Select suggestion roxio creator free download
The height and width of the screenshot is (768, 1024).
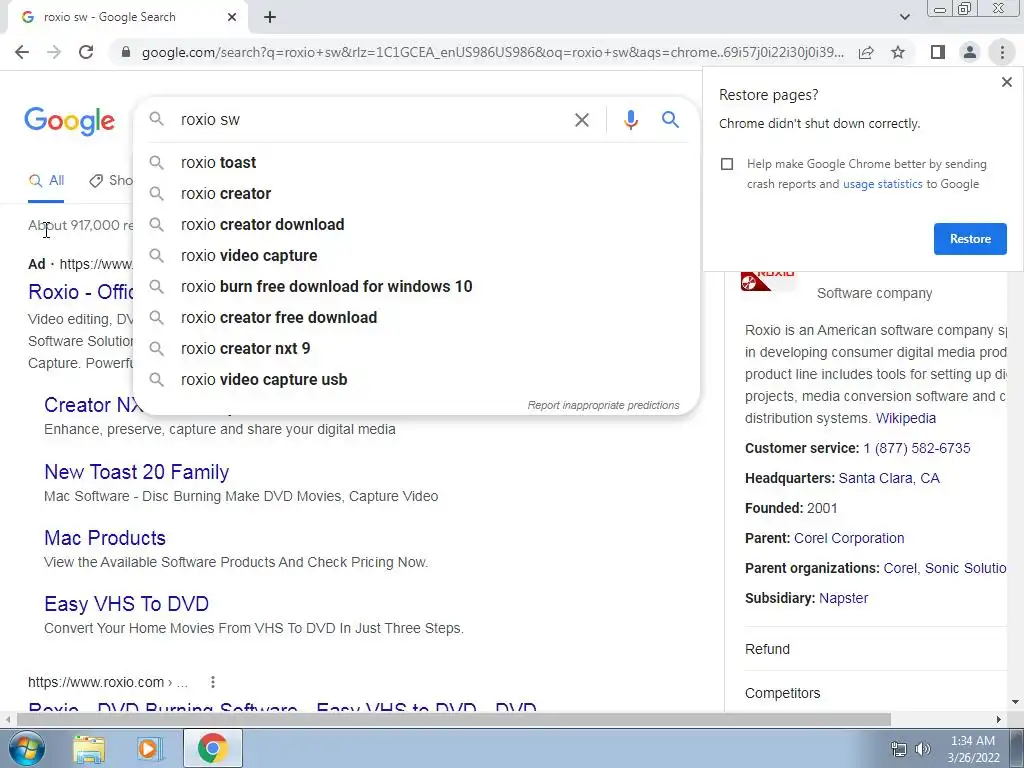417,317
